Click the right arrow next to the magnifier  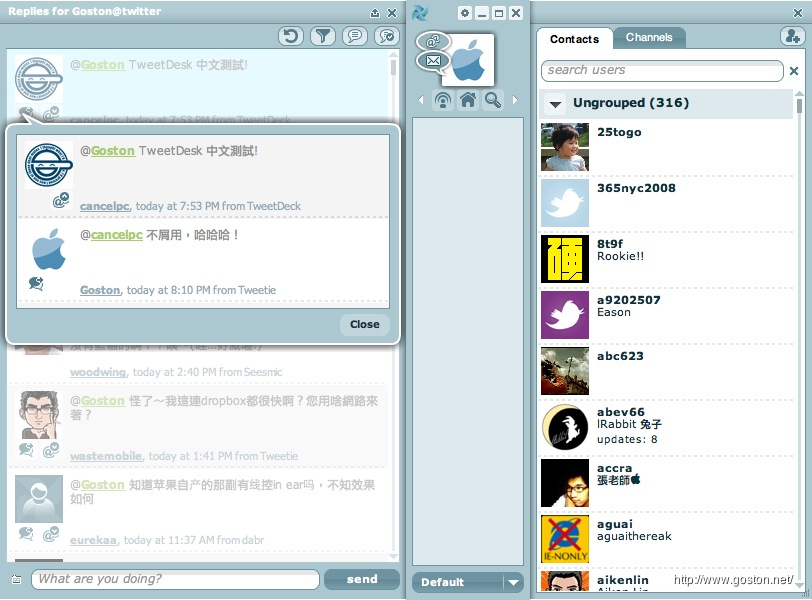[x=515, y=100]
